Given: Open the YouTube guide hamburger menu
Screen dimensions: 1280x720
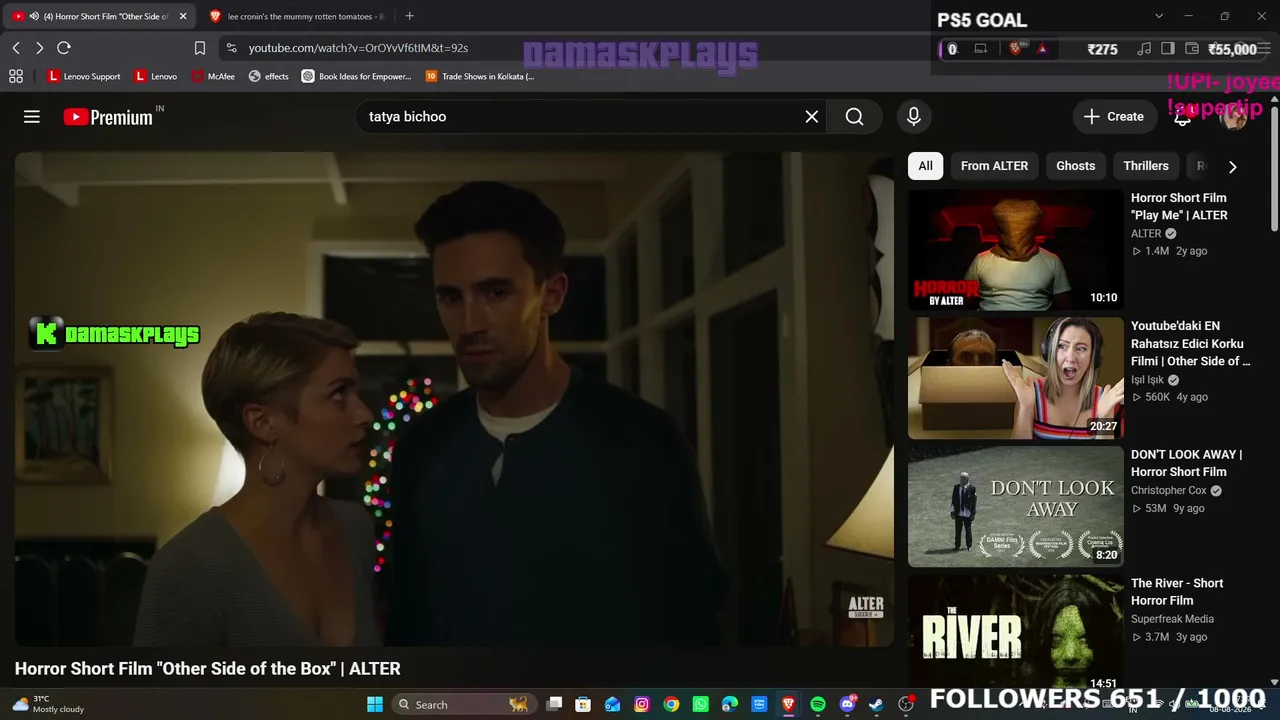Looking at the screenshot, I should click(x=32, y=117).
